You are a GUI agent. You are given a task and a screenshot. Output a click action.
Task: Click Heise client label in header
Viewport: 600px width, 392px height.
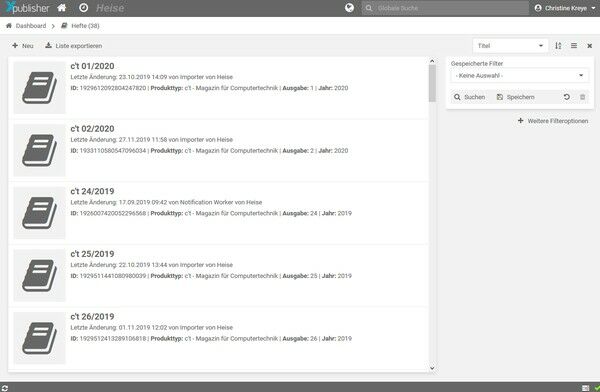pyautogui.click(x=110, y=8)
